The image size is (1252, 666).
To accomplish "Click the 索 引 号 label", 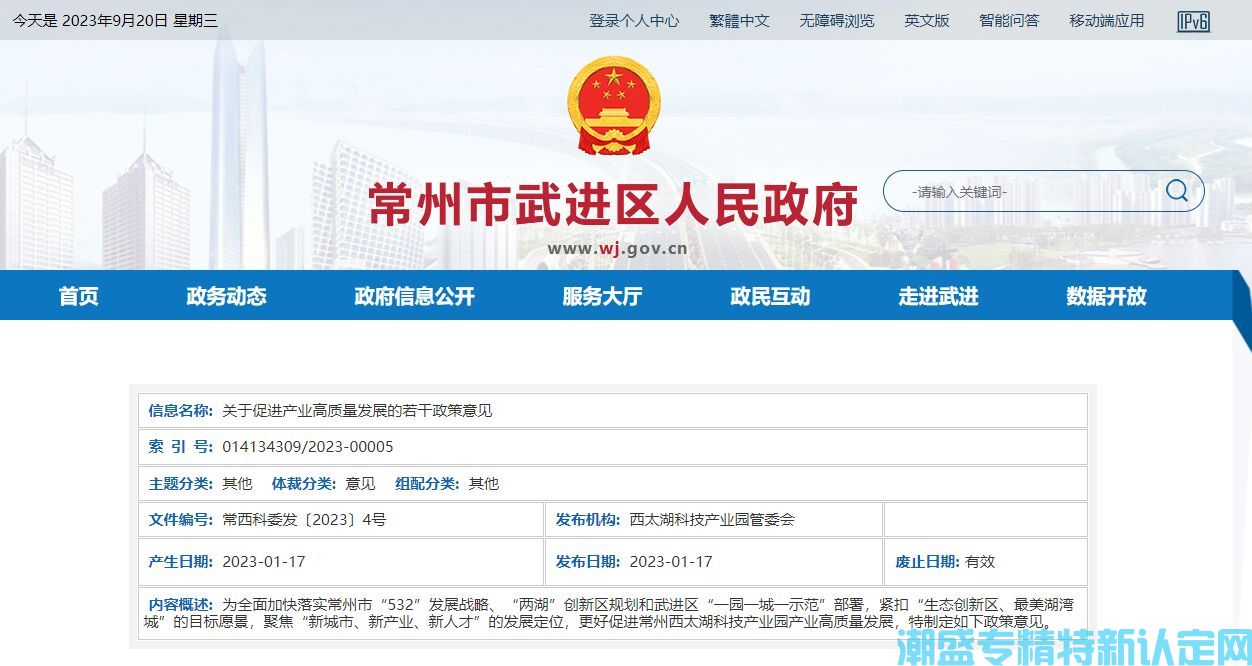I will 180,447.
